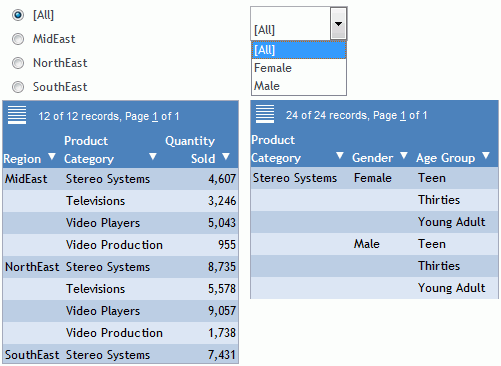Image resolution: width=501 pixels, height=366 pixels.
Task: Select the MidEast radio button
Action: (18, 39)
